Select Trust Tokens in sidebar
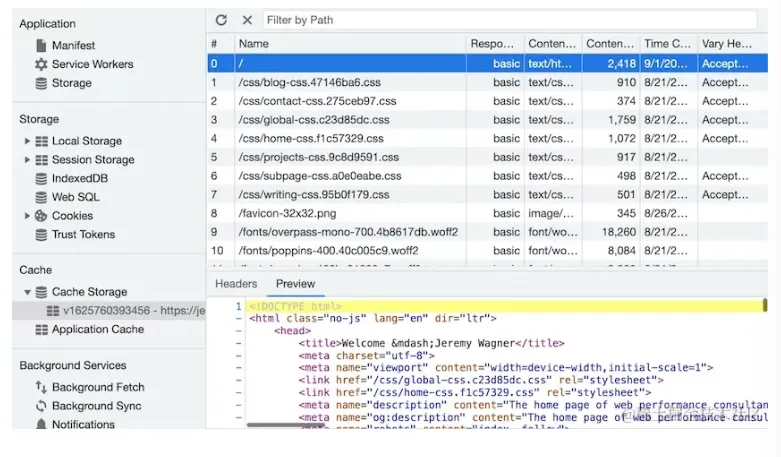 (x=83, y=234)
